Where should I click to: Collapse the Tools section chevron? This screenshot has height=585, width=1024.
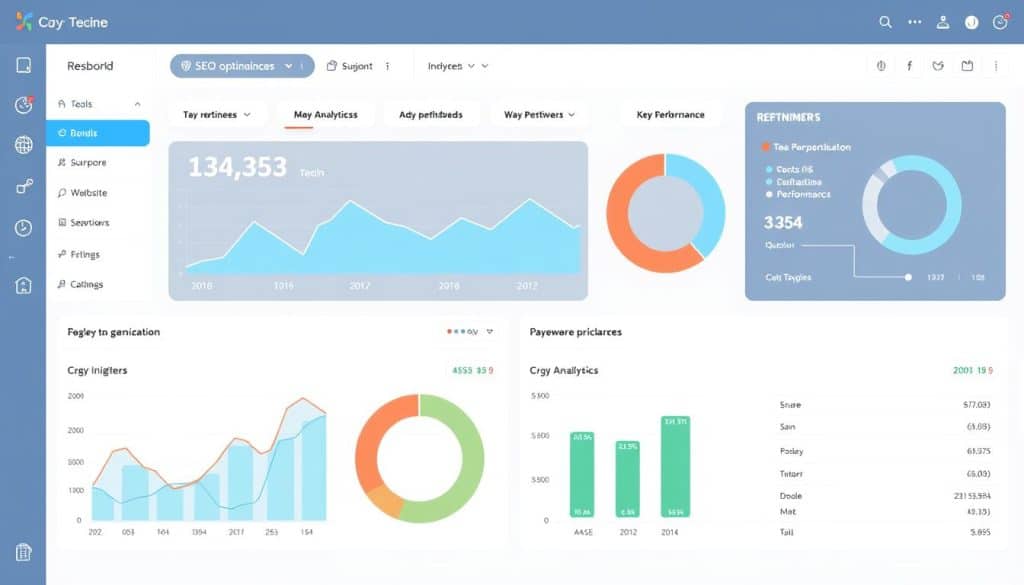pyautogui.click(x=137, y=104)
